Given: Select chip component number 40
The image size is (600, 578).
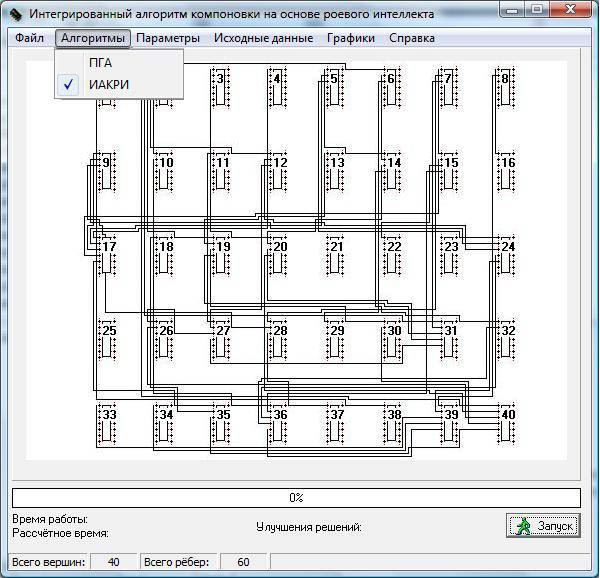Looking at the screenshot, I should [506, 424].
